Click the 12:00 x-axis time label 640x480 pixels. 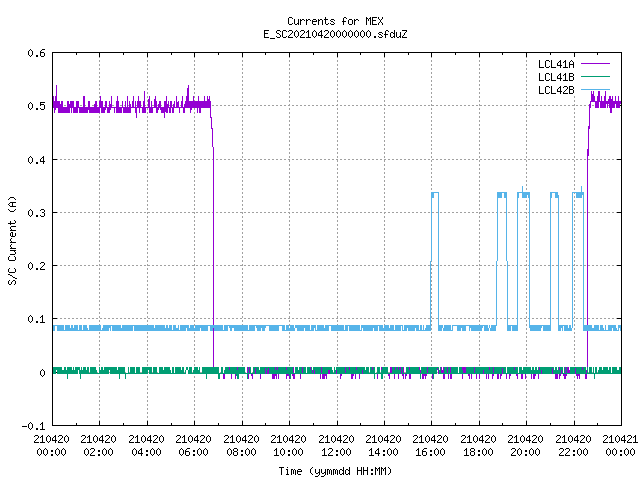(x=336, y=452)
